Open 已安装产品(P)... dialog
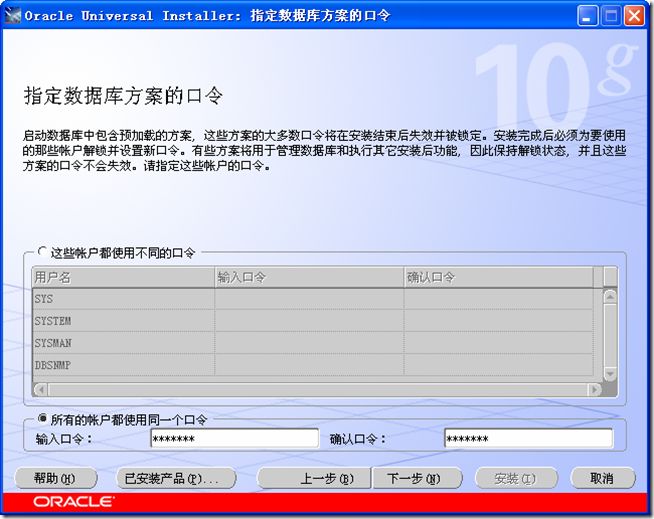 coord(176,478)
